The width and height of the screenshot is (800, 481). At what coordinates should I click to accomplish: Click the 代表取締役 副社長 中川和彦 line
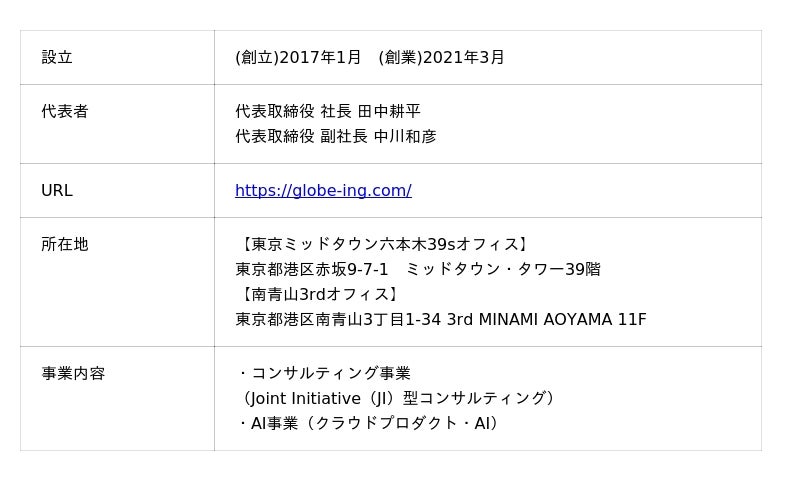click(336, 137)
